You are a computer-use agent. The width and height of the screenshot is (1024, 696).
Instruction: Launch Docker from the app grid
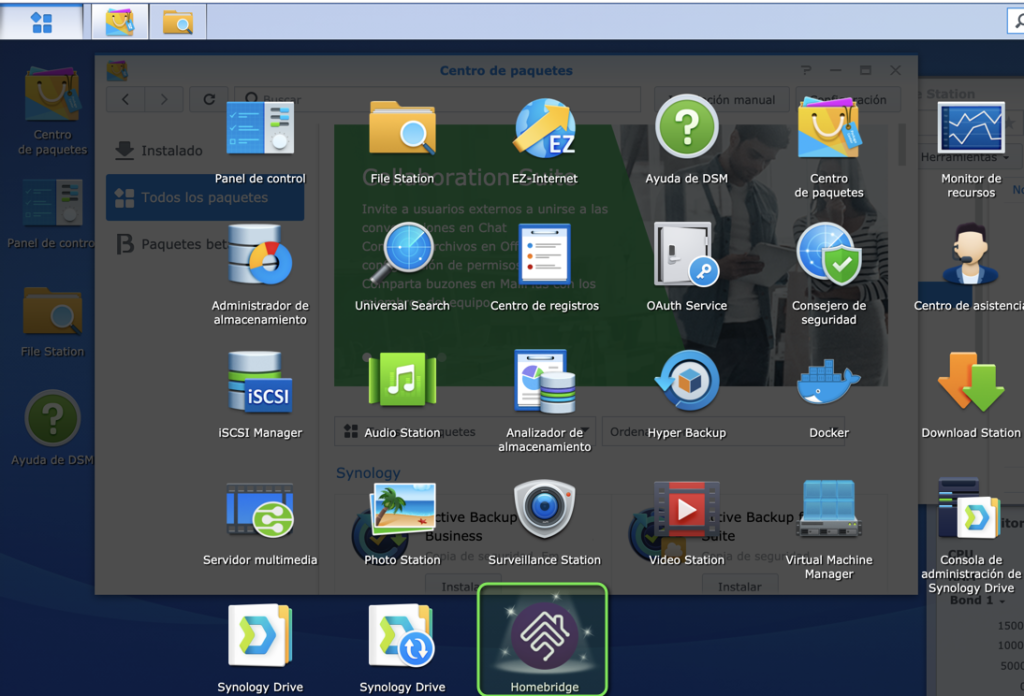pos(828,382)
